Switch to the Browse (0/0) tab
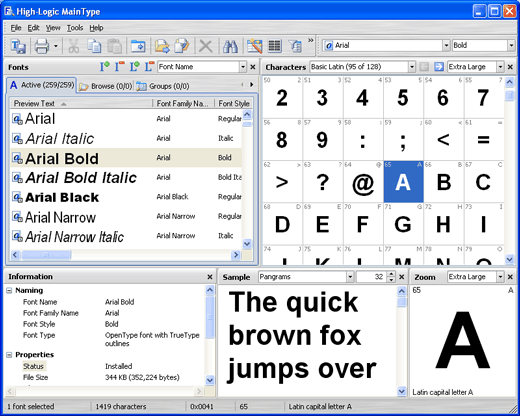This screenshot has height=416, width=520. click(106, 86)
